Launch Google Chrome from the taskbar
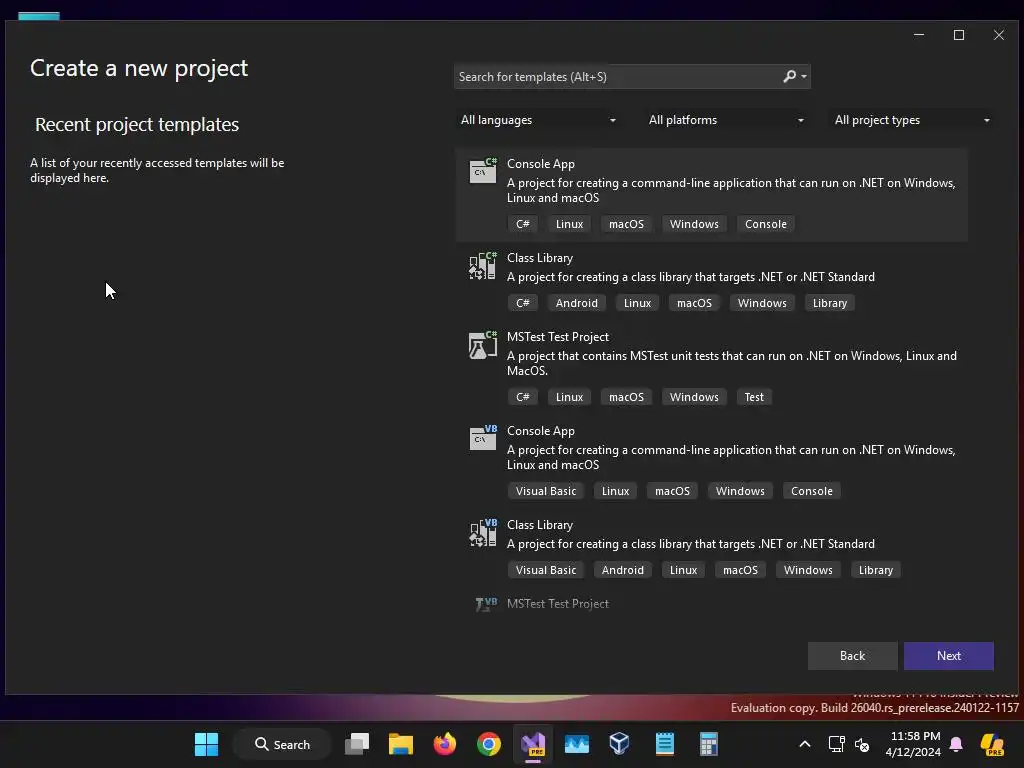The image size is (1024, 768). click(x=488, y=744)
